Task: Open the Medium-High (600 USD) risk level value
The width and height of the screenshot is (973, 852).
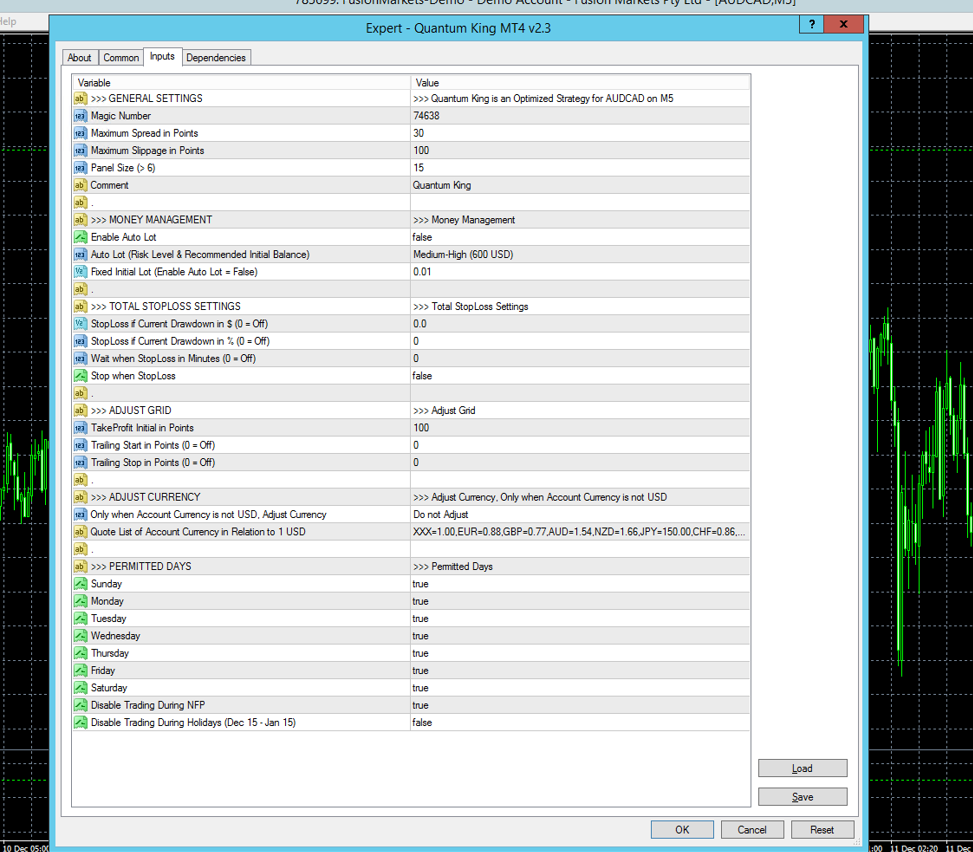Action: pos(463,254)
